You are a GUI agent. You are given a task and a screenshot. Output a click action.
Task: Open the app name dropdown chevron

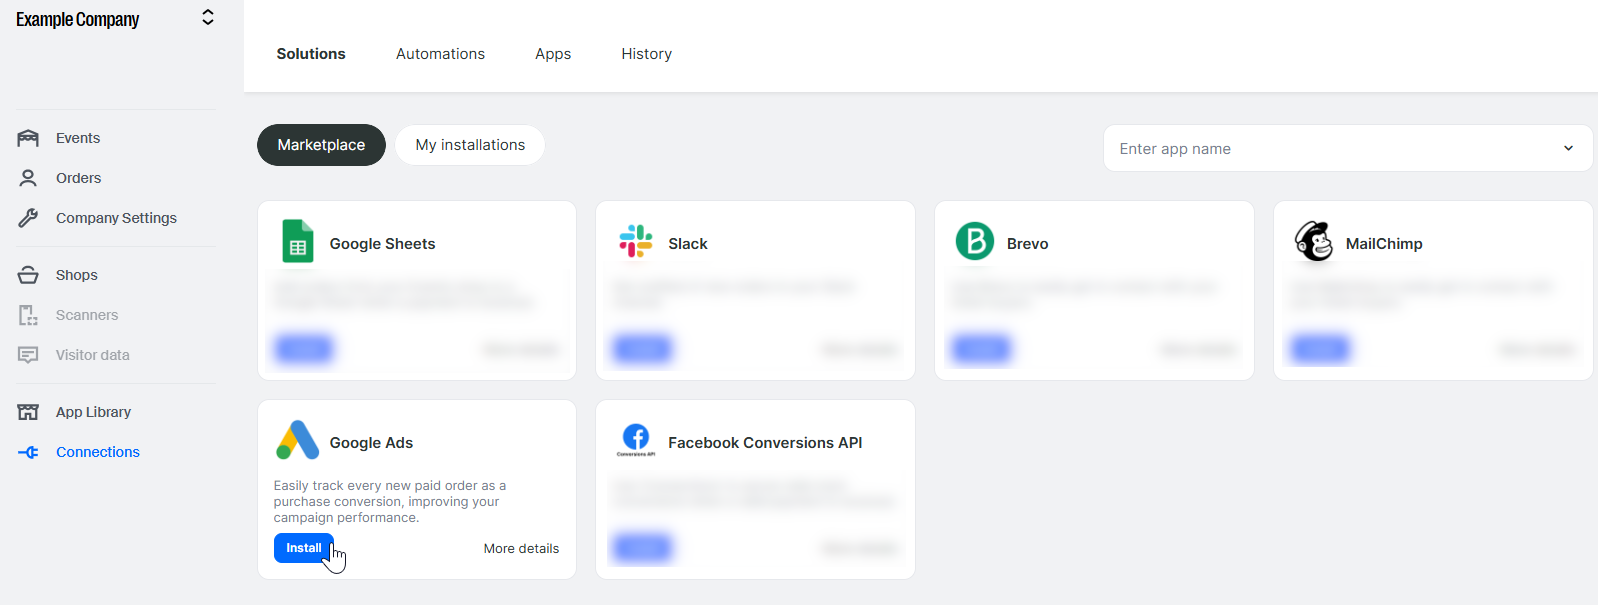1568,148
